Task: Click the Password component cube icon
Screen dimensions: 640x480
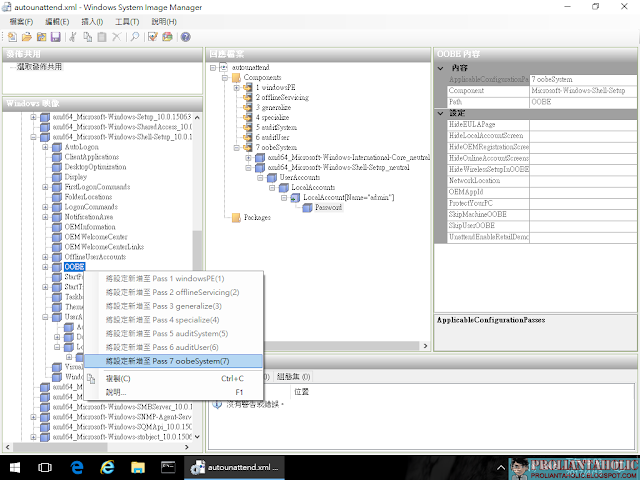Action: (307, 207)
